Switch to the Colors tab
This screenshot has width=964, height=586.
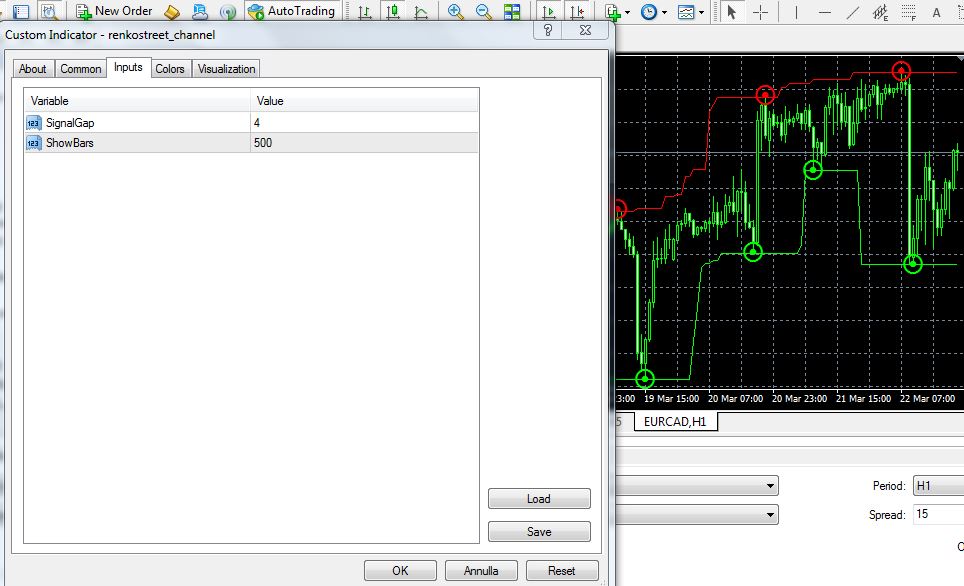coord(170,69)
